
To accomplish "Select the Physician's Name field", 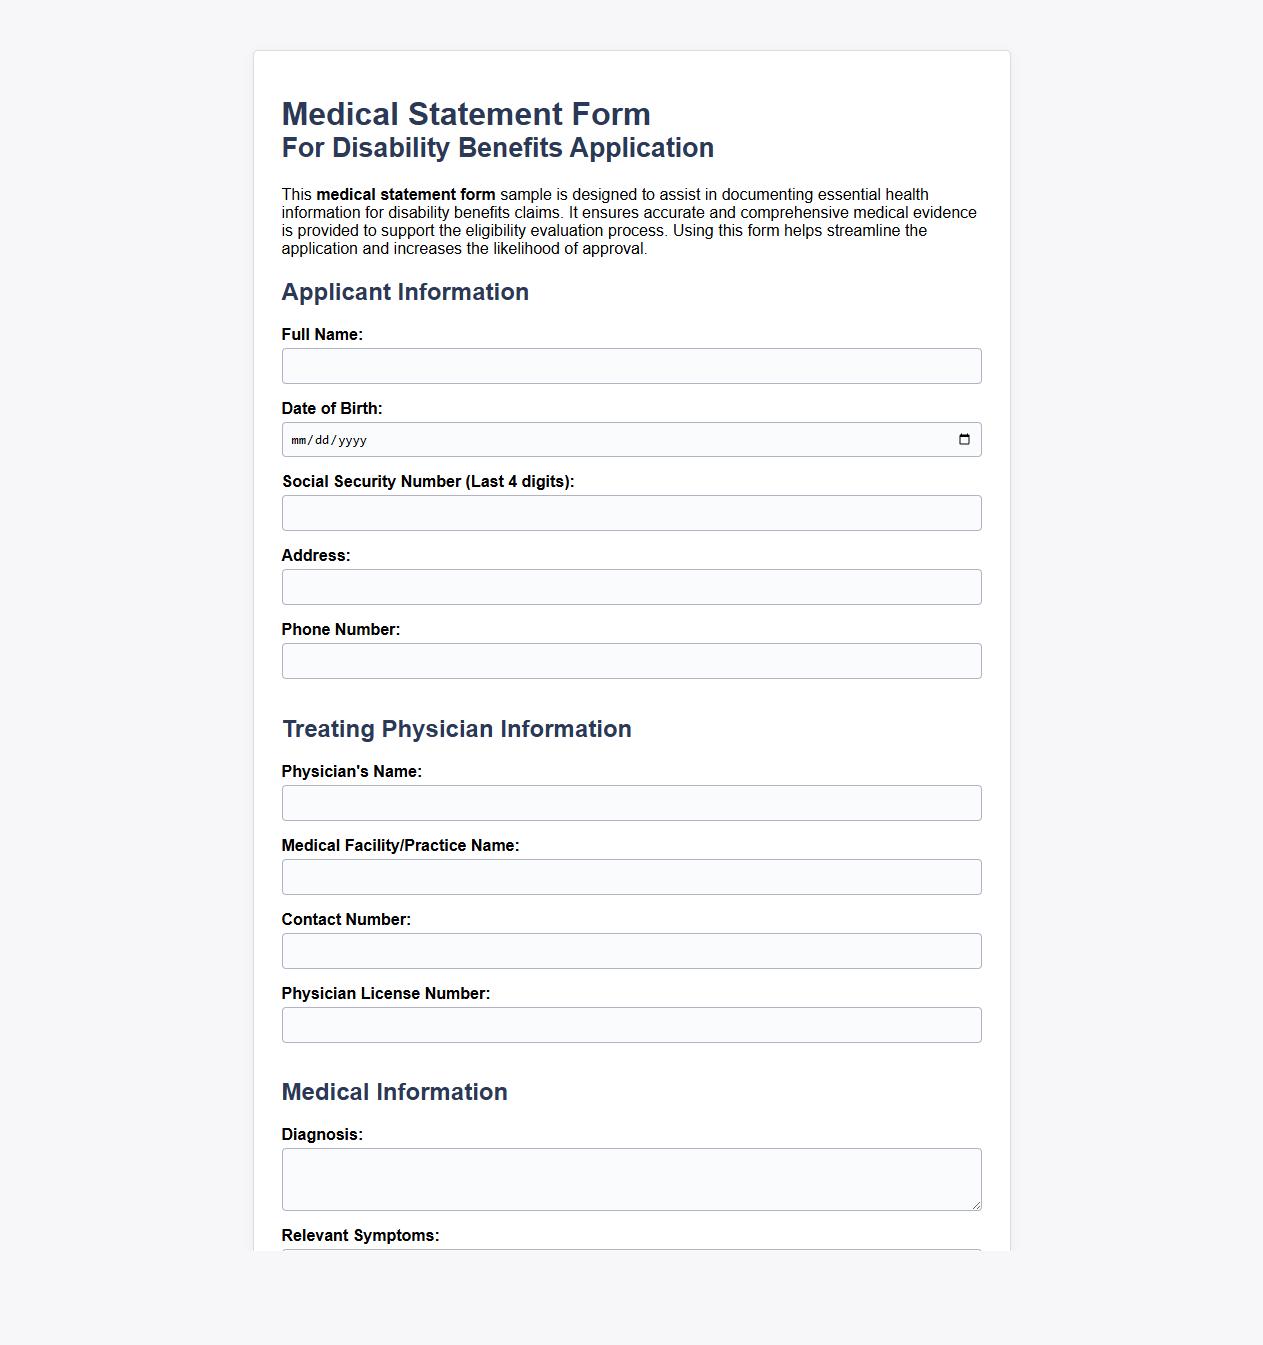I will click(x=631, y=803).
